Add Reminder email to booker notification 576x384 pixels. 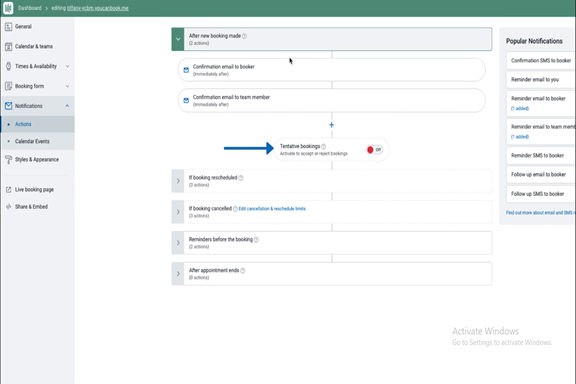coord(541,103)
